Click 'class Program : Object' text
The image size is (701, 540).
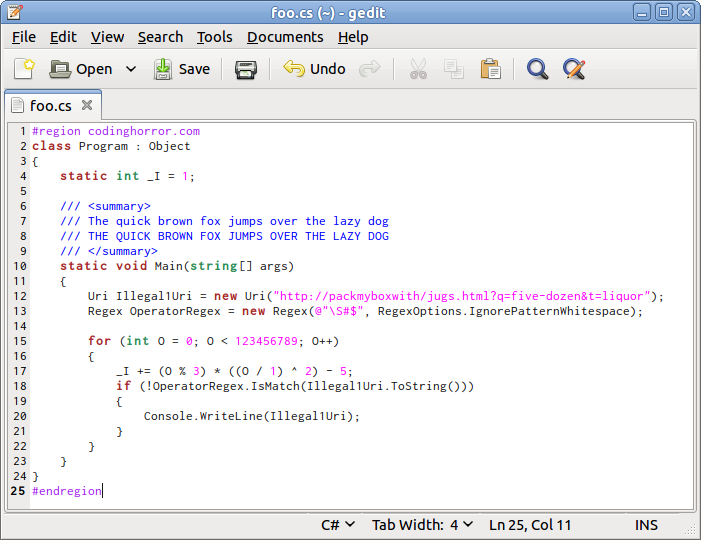coord(111,146)
